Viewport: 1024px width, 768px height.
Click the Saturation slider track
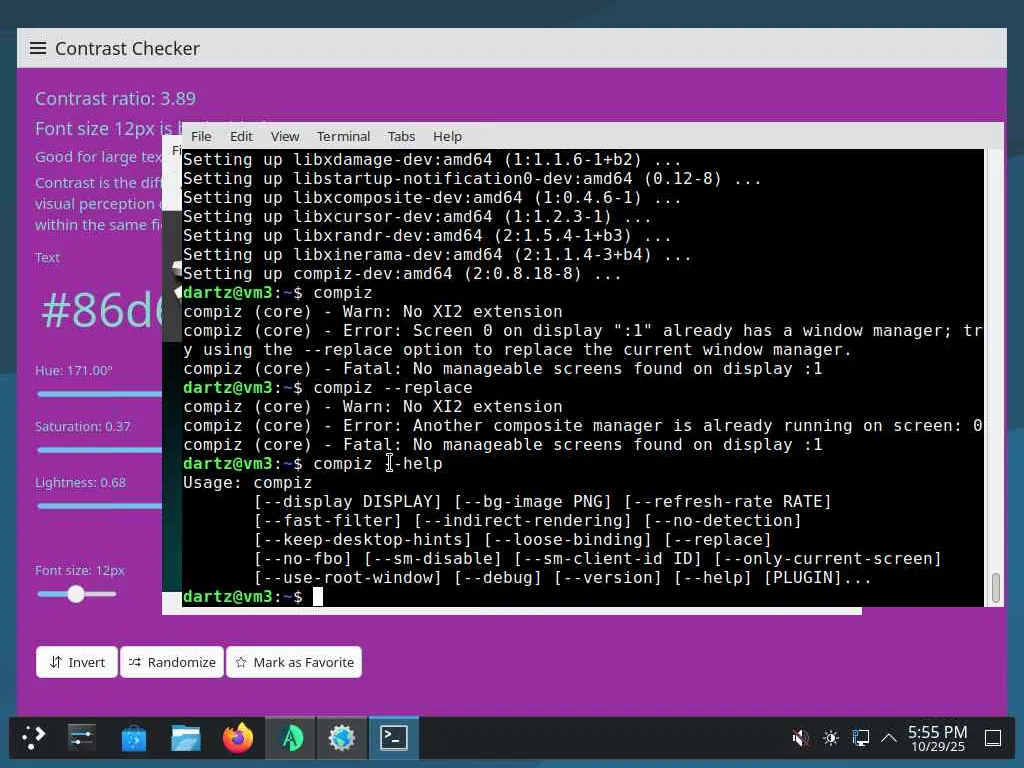[x=99, y=450]
